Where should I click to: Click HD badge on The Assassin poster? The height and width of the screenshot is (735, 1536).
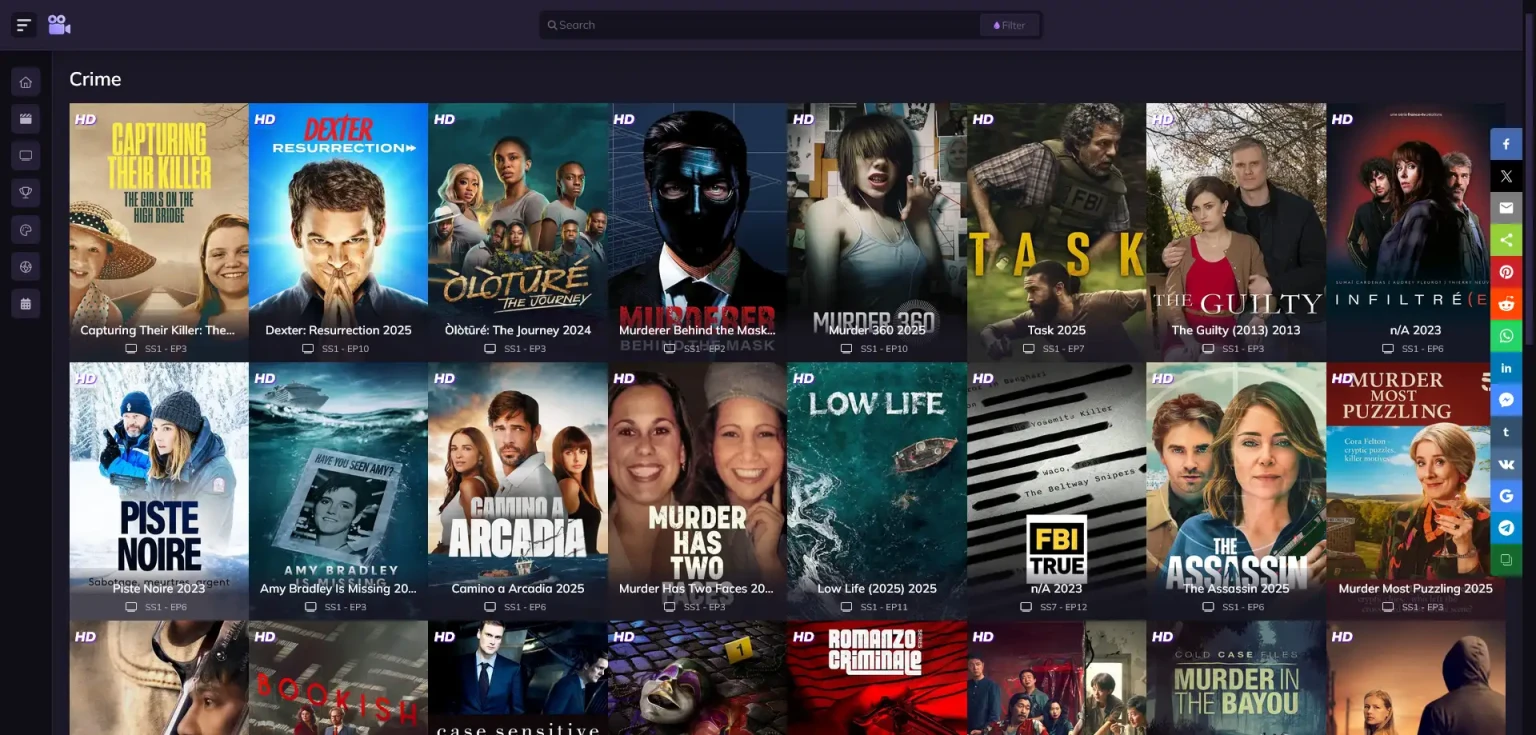click(1162, 379)
